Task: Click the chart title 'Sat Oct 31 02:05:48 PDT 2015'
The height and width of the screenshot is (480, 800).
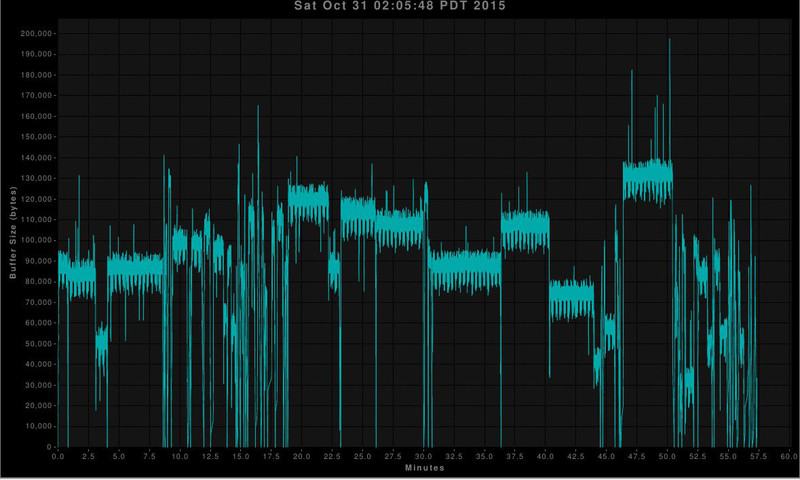Action: click(399, 6)
